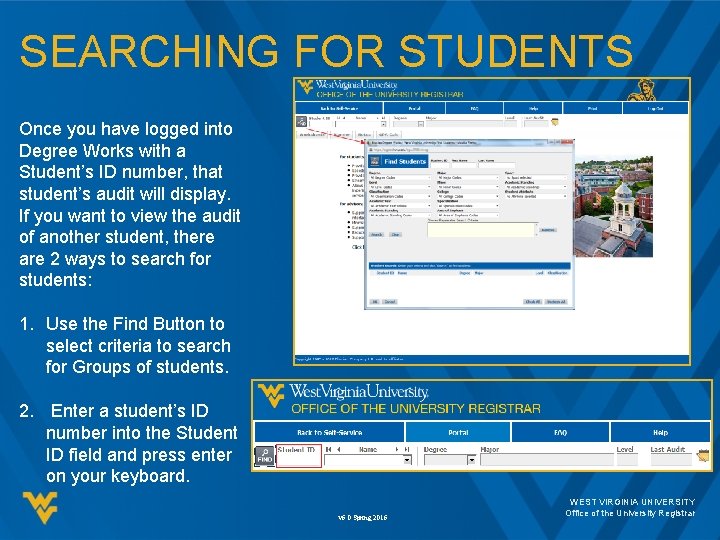
Task: Go to first student record in enlarged toolbar
Action: point(328,449)
